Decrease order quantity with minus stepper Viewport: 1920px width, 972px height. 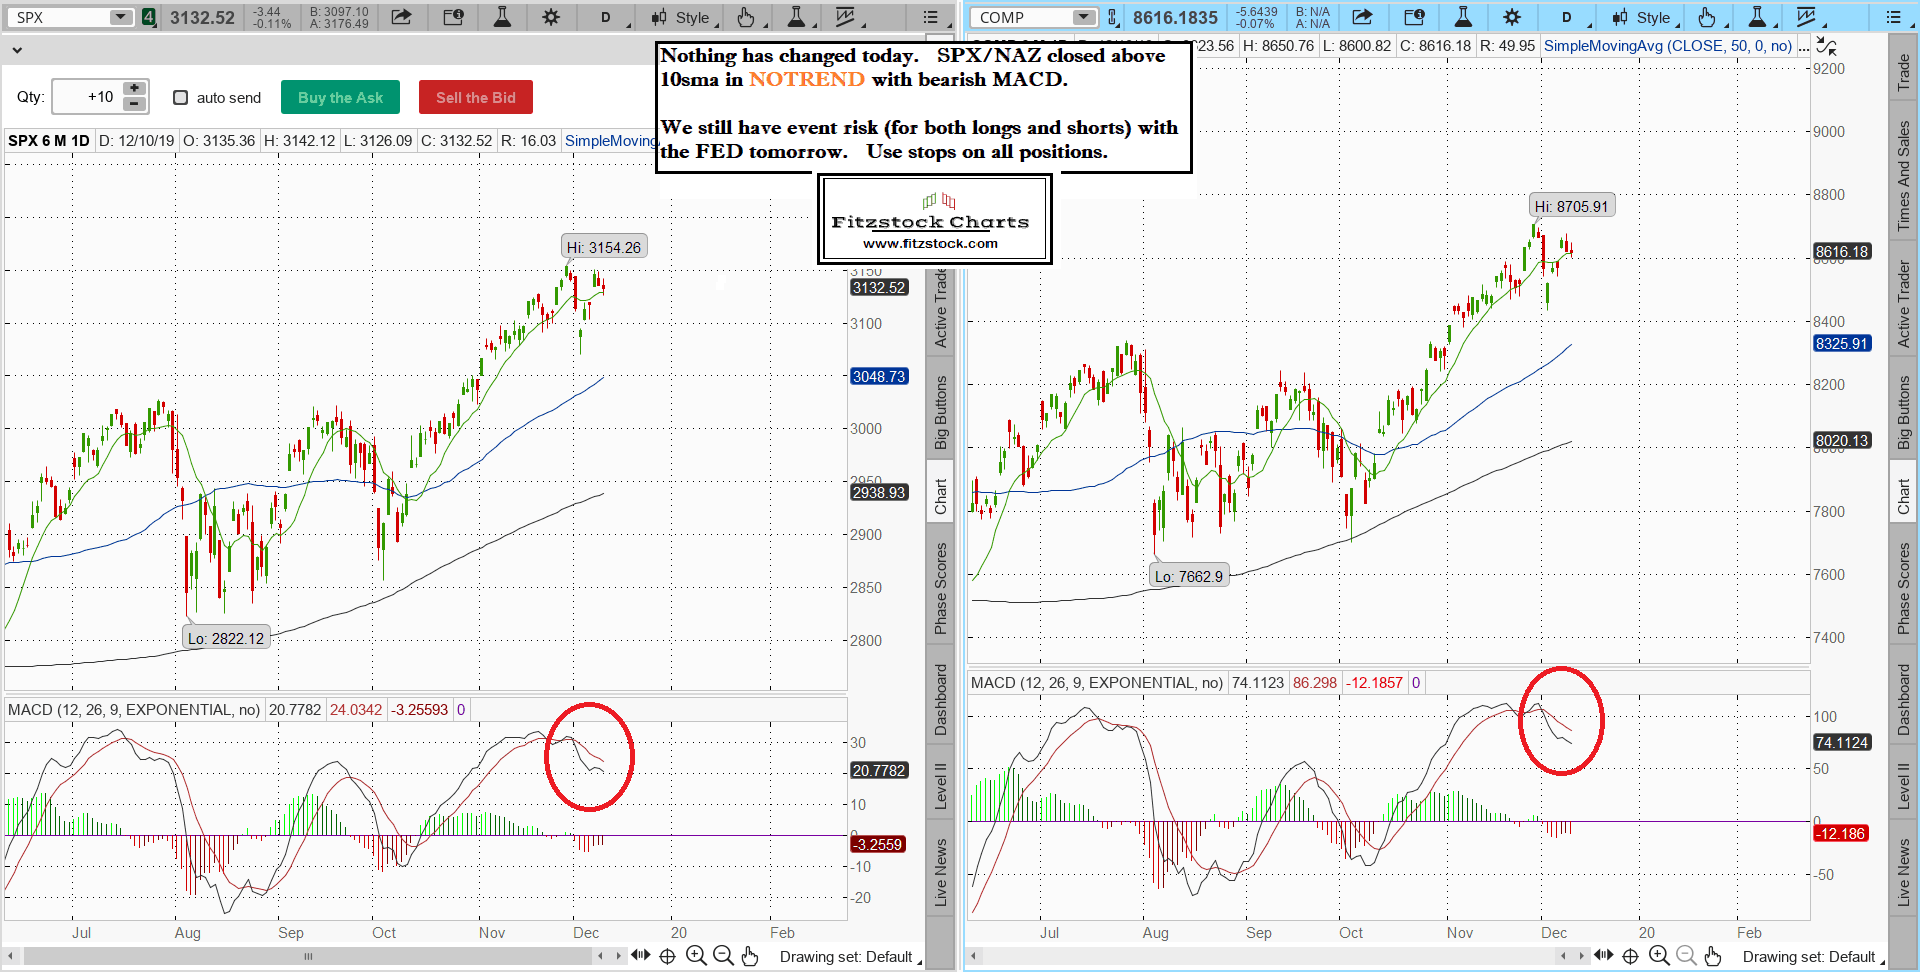(135, 104)
